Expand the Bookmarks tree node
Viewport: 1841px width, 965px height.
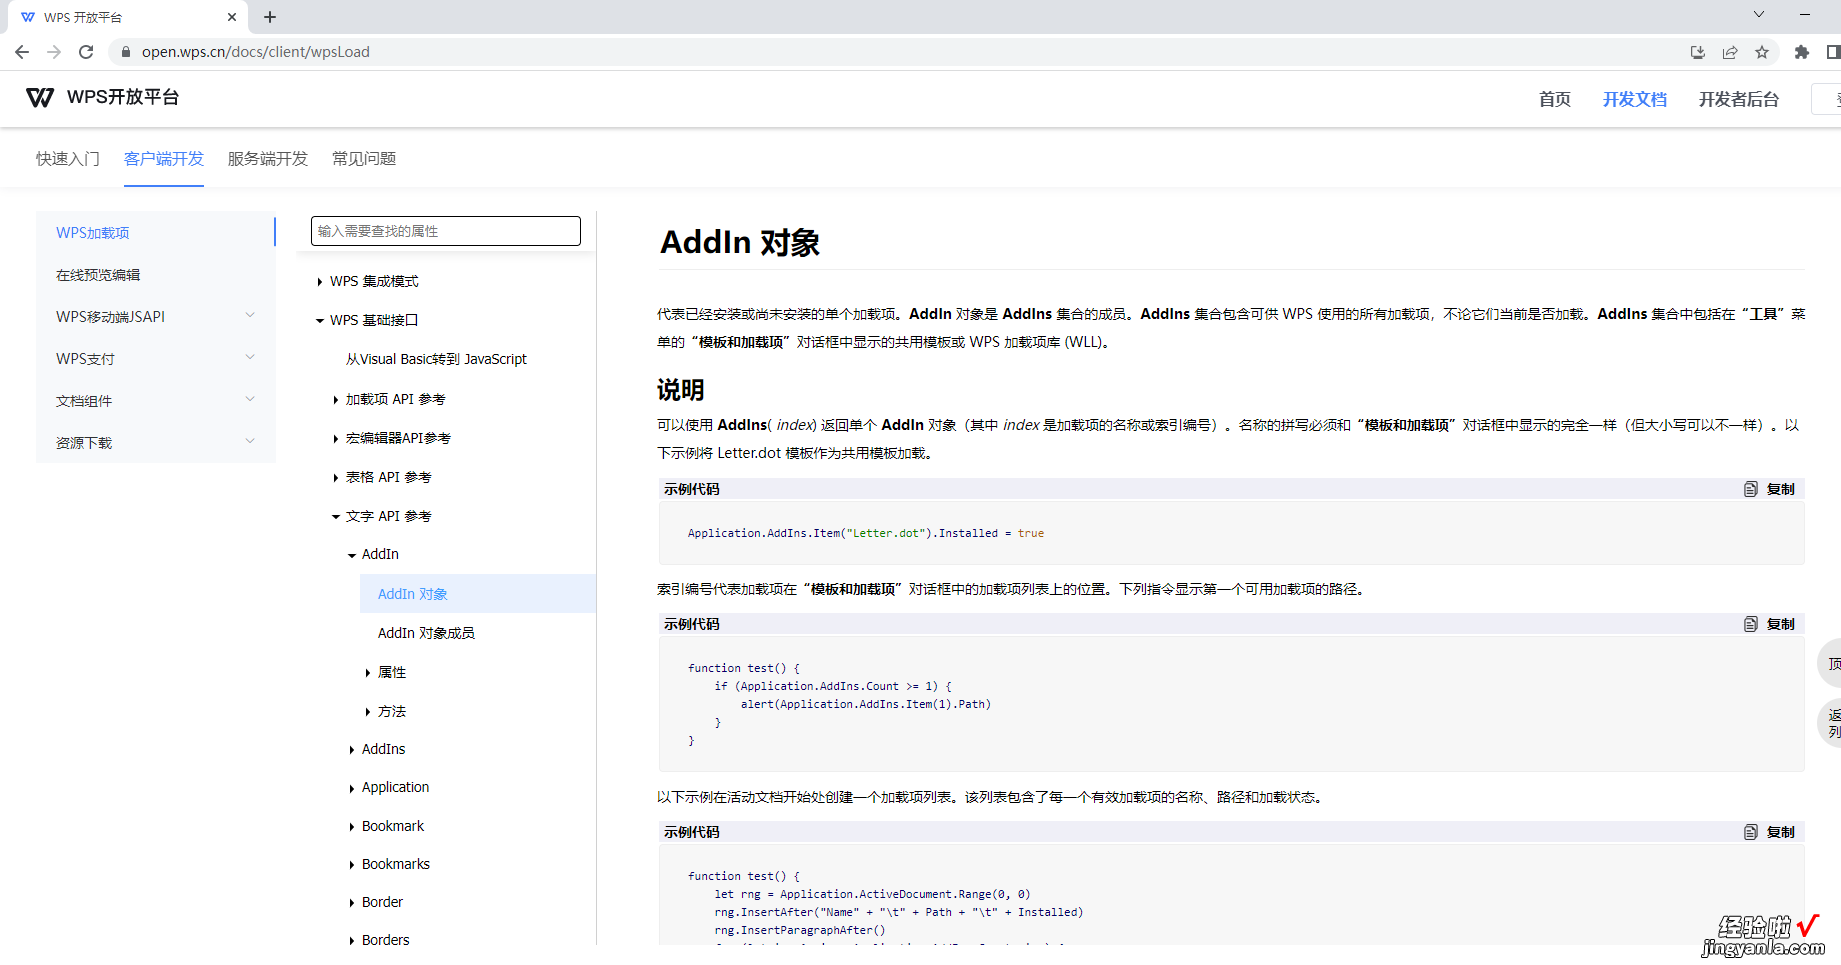tap(352, 865)
